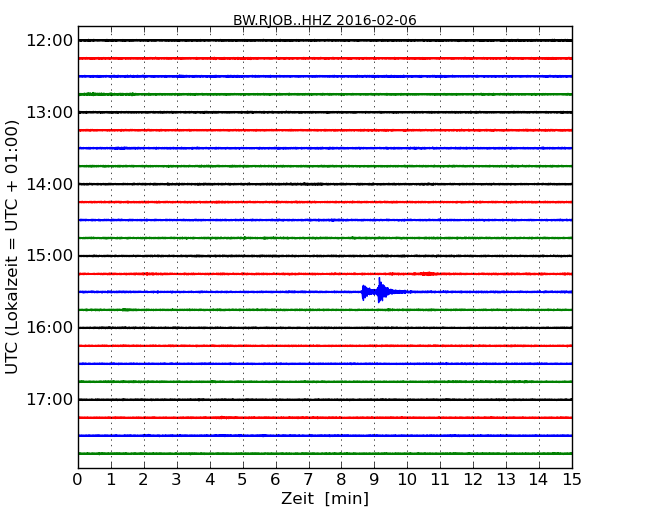This screenshot has width=650, height=520.
Task: Click the 17:00 time axis label
Action: point(50,399)
